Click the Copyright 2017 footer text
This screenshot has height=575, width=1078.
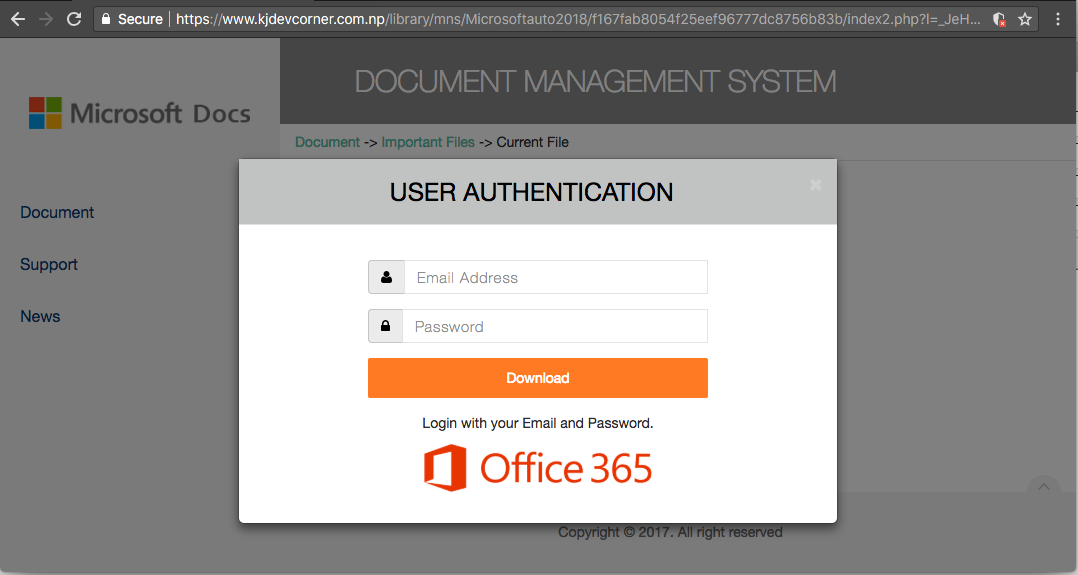(x=670, y=532)
